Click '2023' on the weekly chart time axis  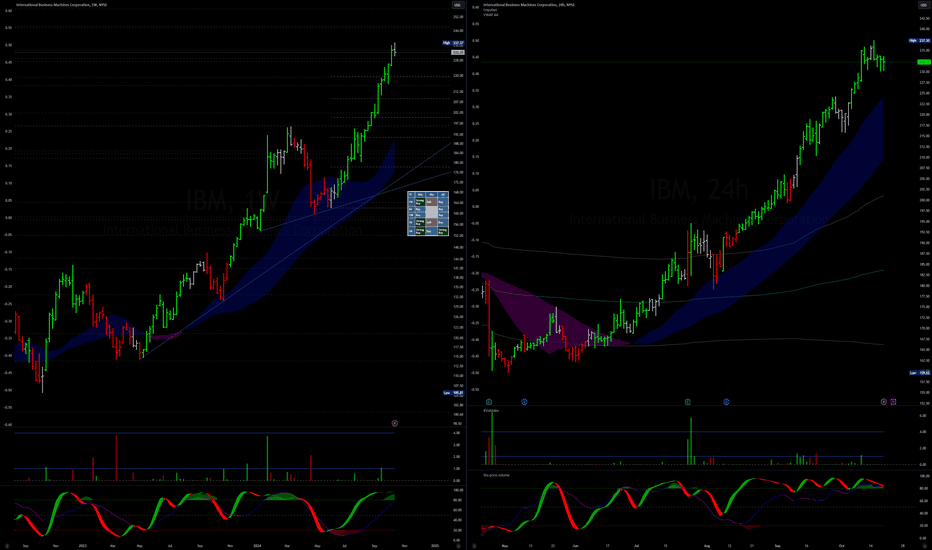point(83,545)
